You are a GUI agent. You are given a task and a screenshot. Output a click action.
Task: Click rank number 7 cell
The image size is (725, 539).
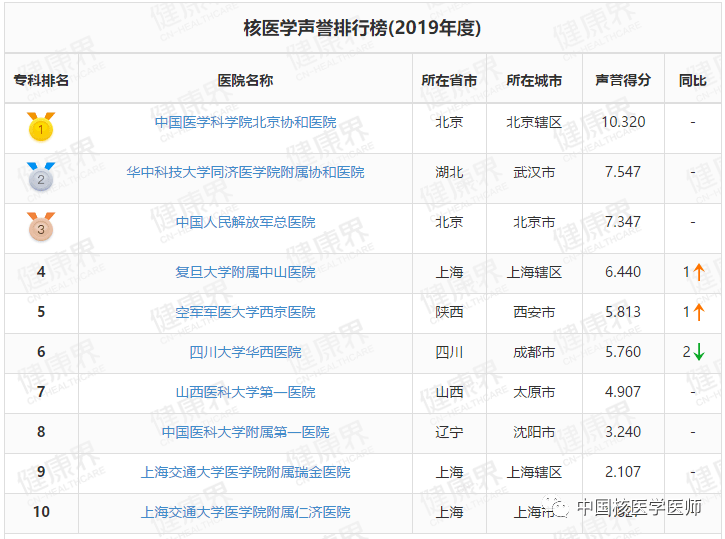[41, 392]
